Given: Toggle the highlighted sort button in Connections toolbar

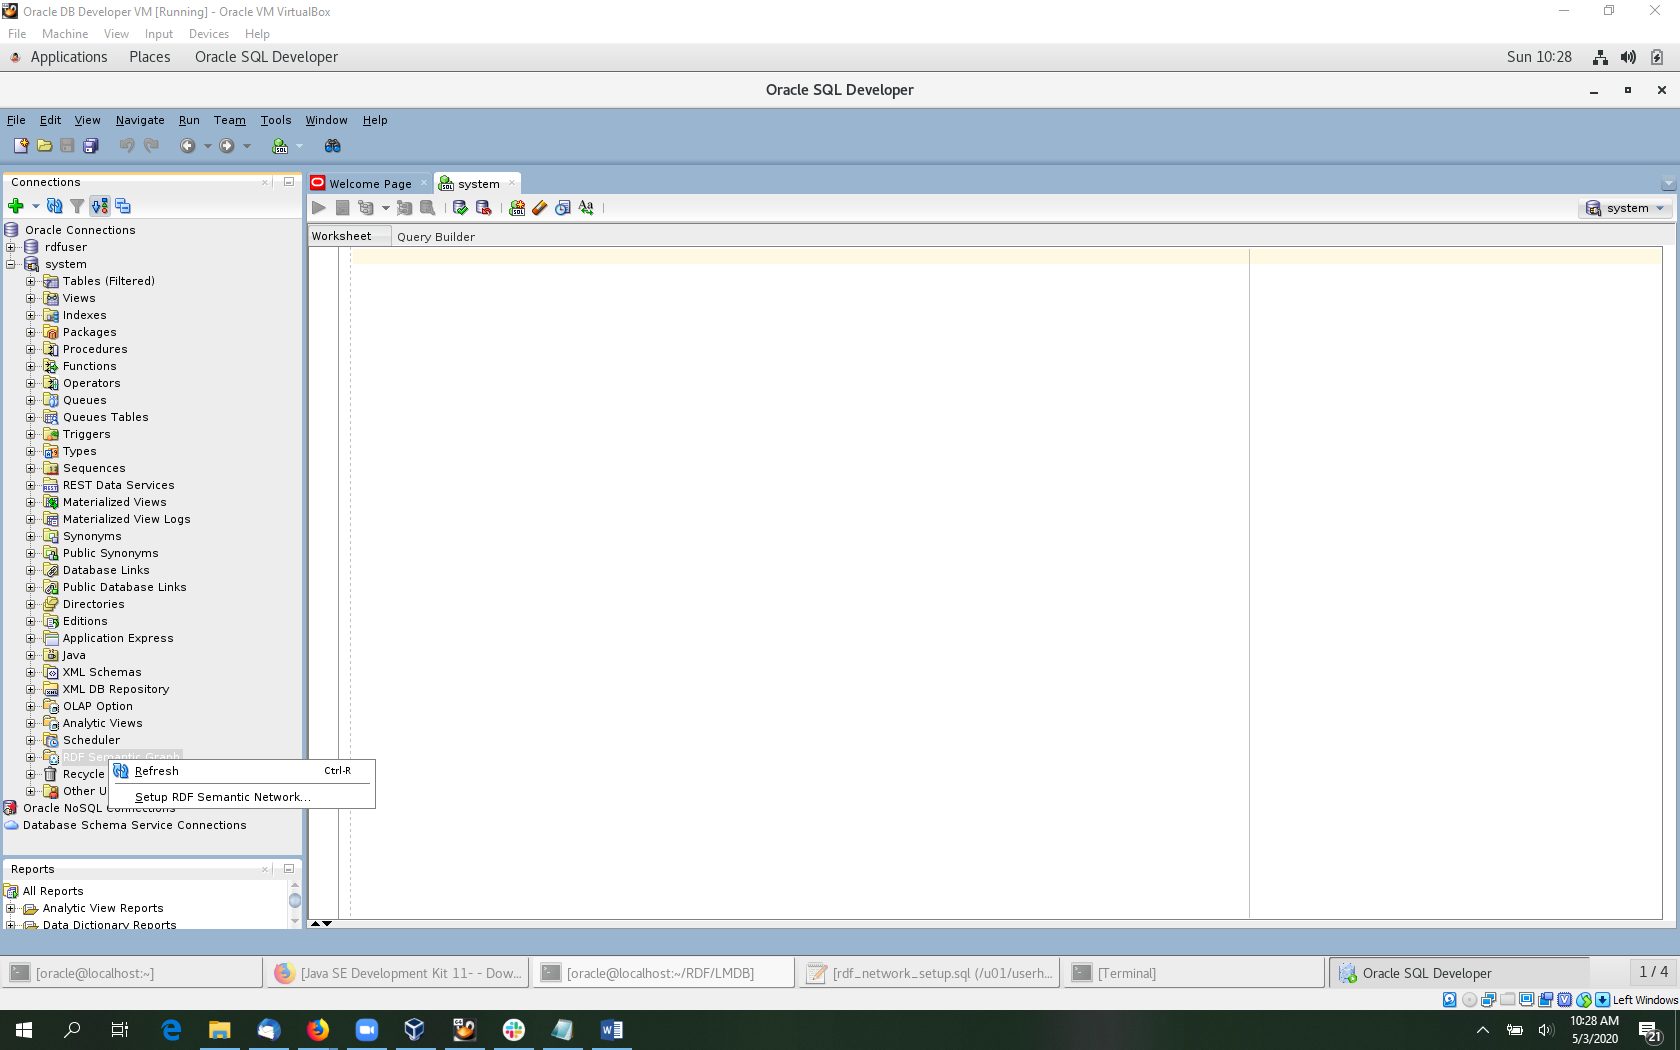Looking at the screenshot, I should click(x=99, y=206).
